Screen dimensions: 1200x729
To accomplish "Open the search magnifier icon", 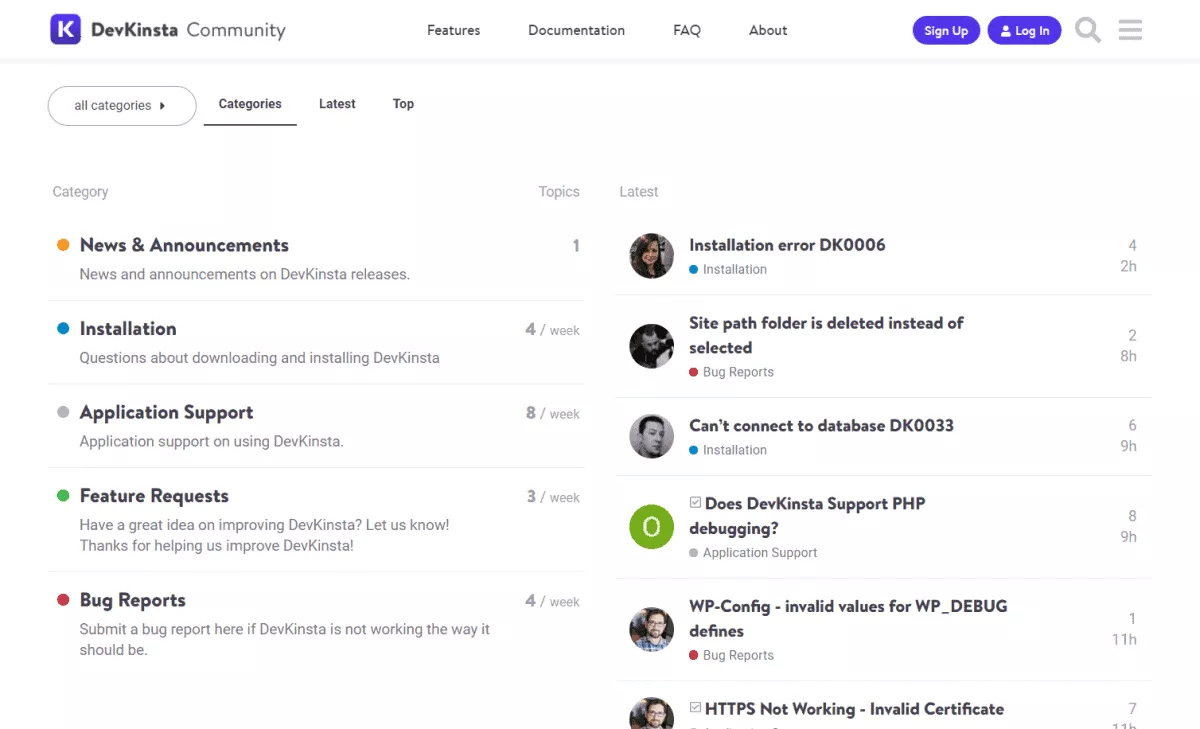I will [x=1088, y=30].
